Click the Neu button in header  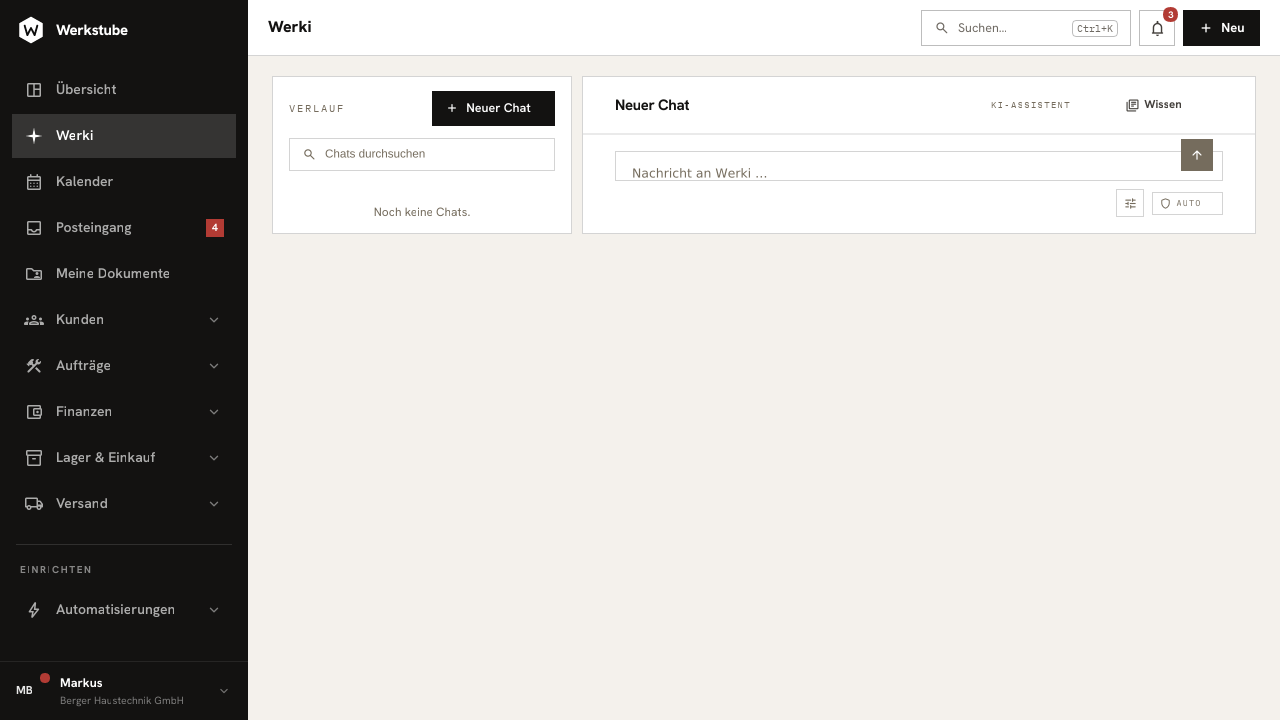[1221, 28]
